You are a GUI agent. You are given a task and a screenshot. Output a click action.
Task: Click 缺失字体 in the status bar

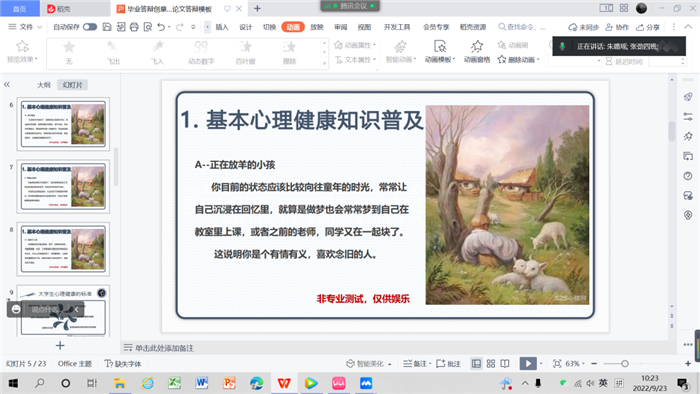[x=123, y=364]
